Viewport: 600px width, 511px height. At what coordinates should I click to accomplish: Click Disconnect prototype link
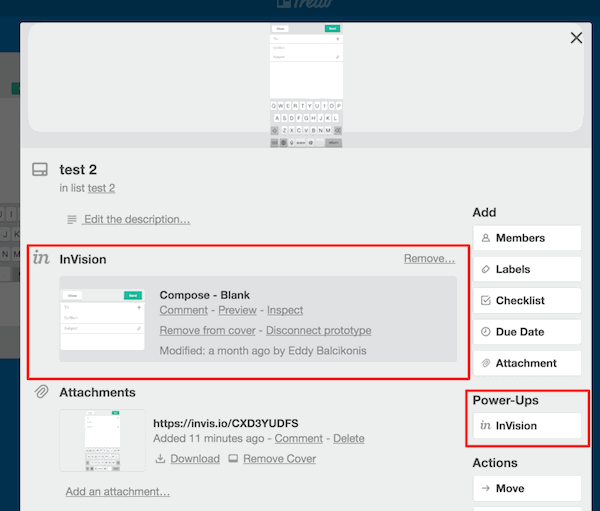pyautogui.click(x=318, y=330)
